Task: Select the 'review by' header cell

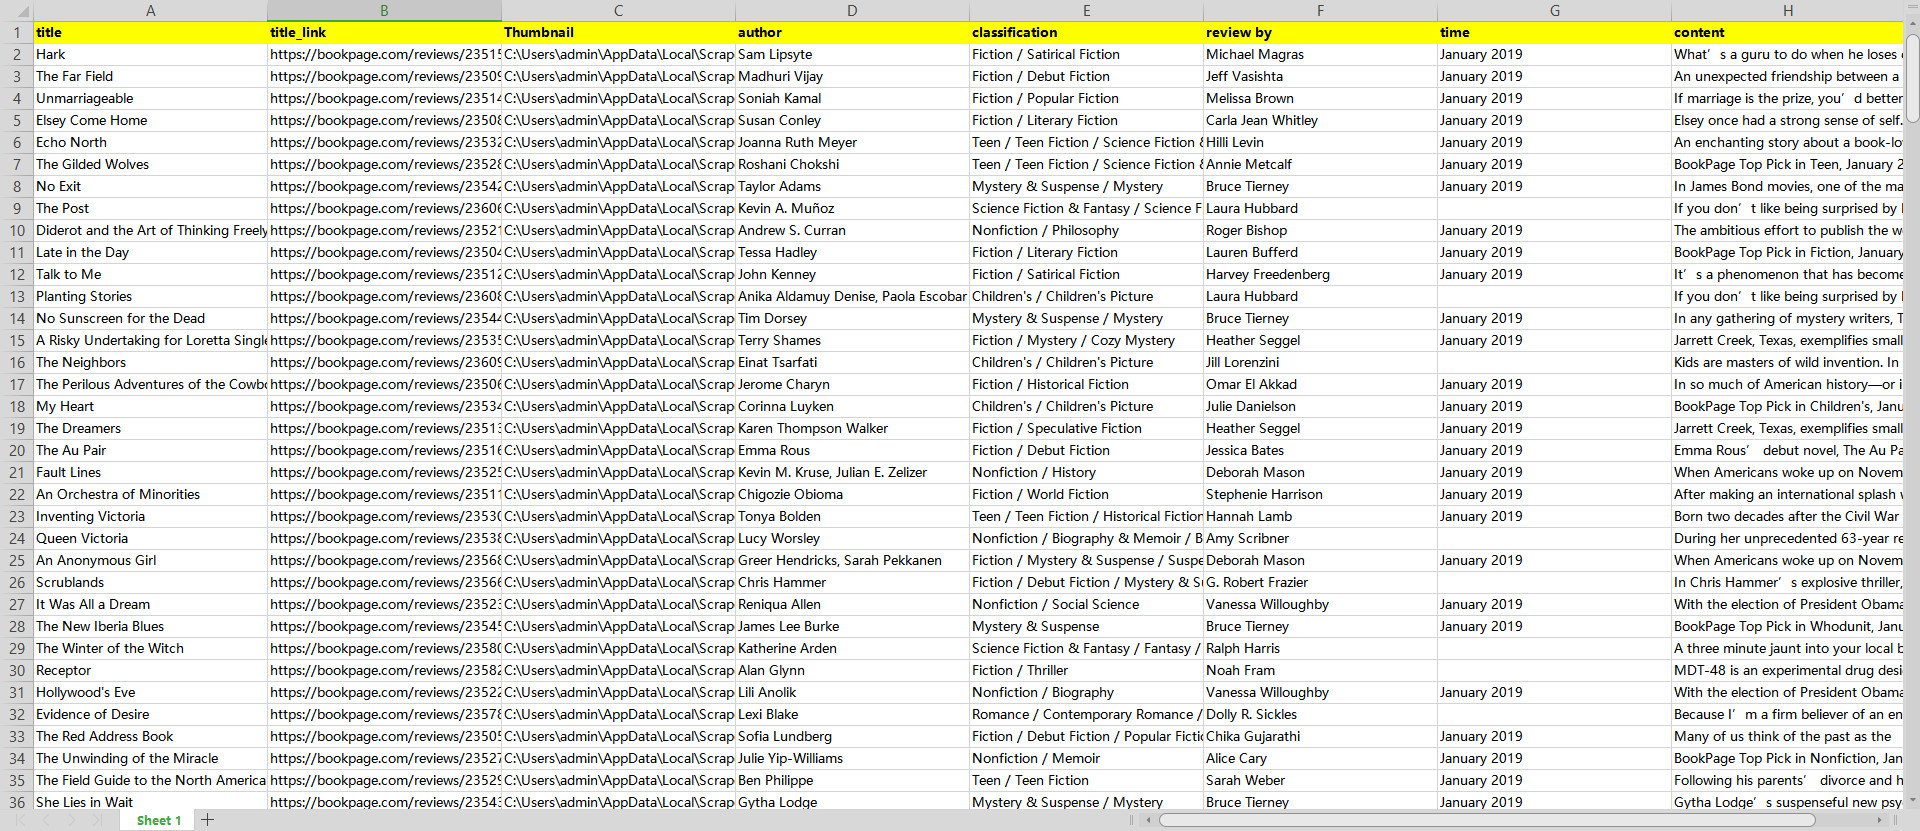Action: tap(1321, 32)
